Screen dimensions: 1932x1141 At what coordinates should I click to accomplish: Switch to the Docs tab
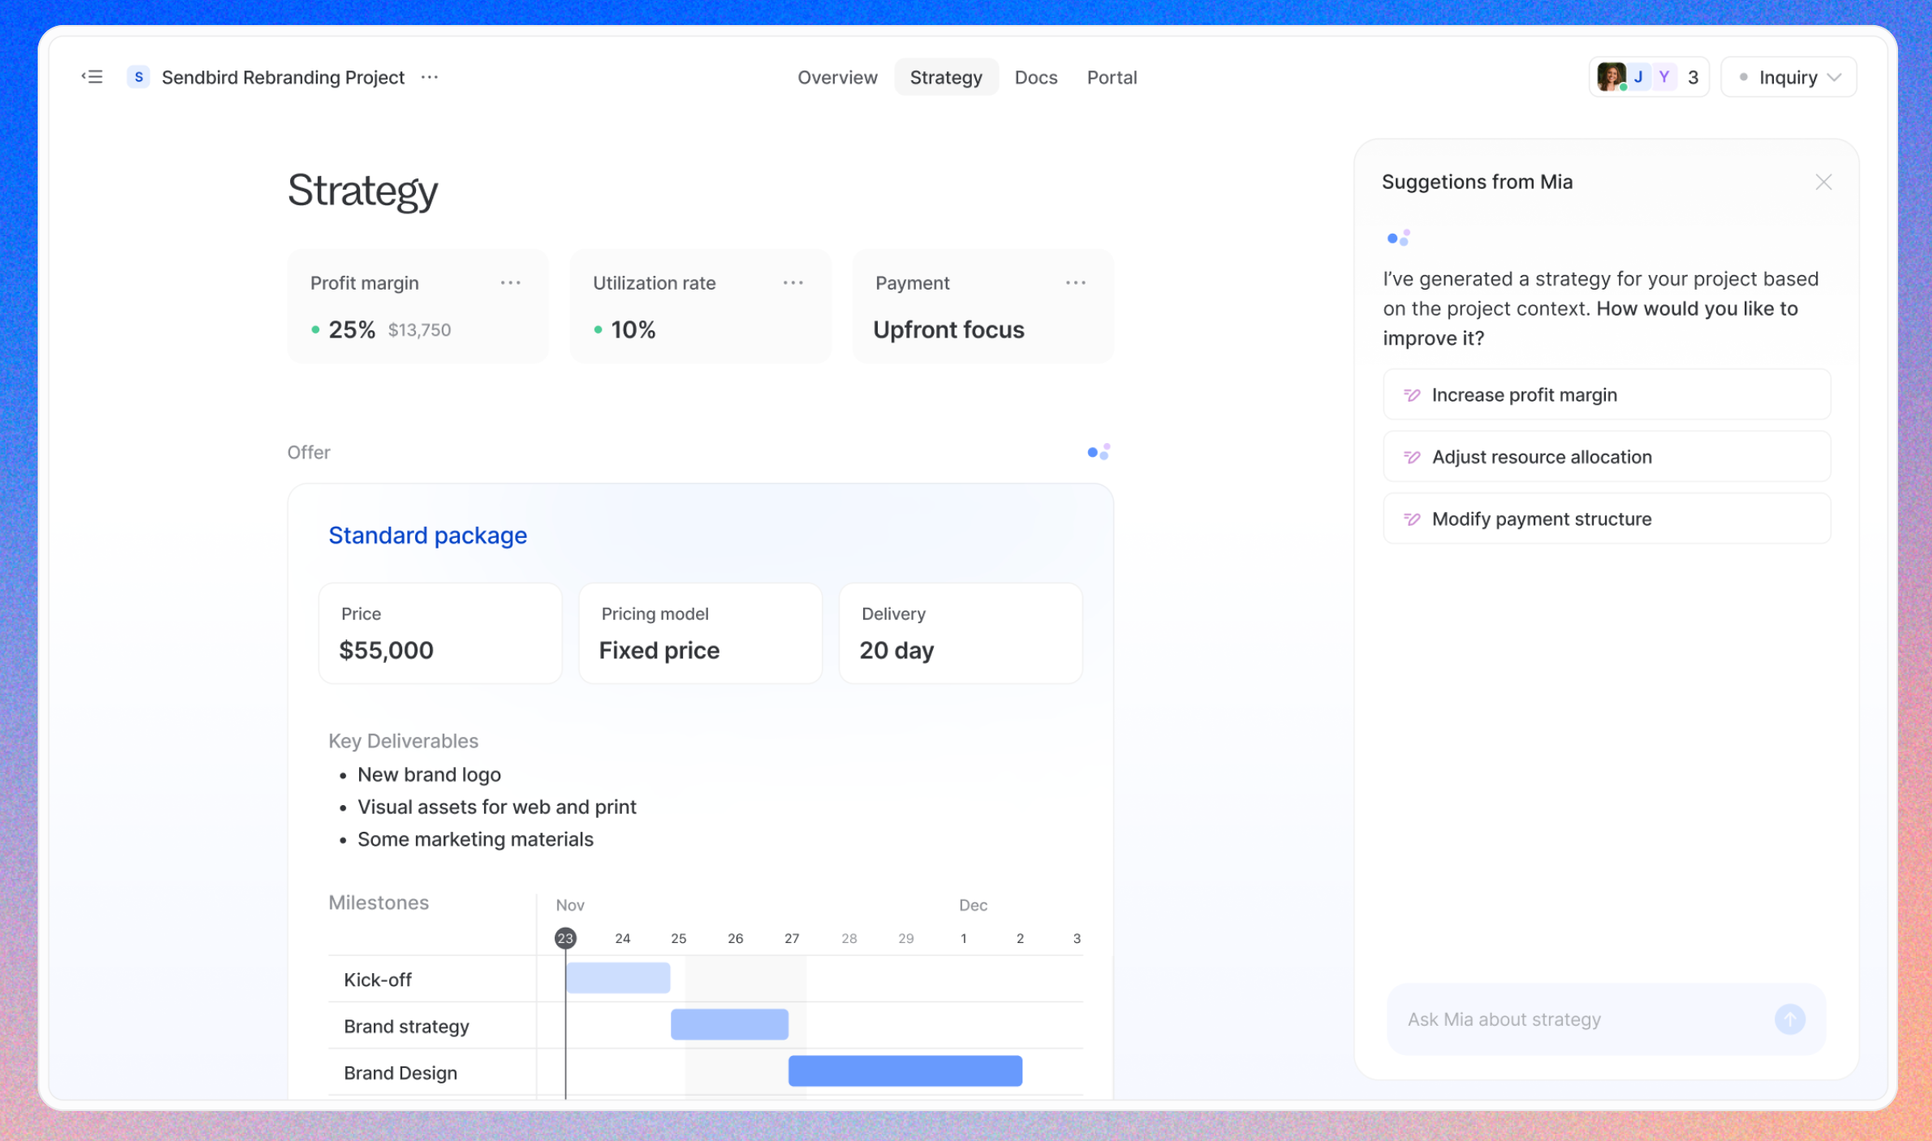[1035, 77]
